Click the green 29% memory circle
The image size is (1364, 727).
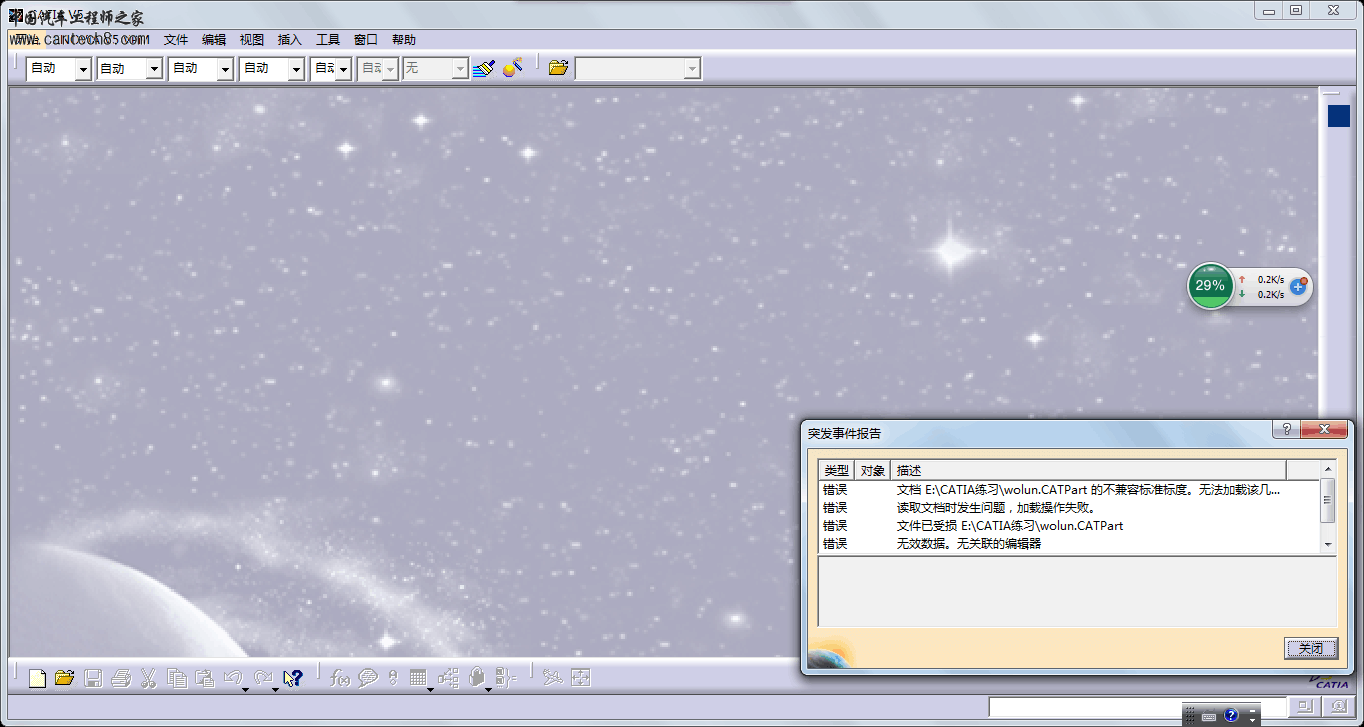1210,286
